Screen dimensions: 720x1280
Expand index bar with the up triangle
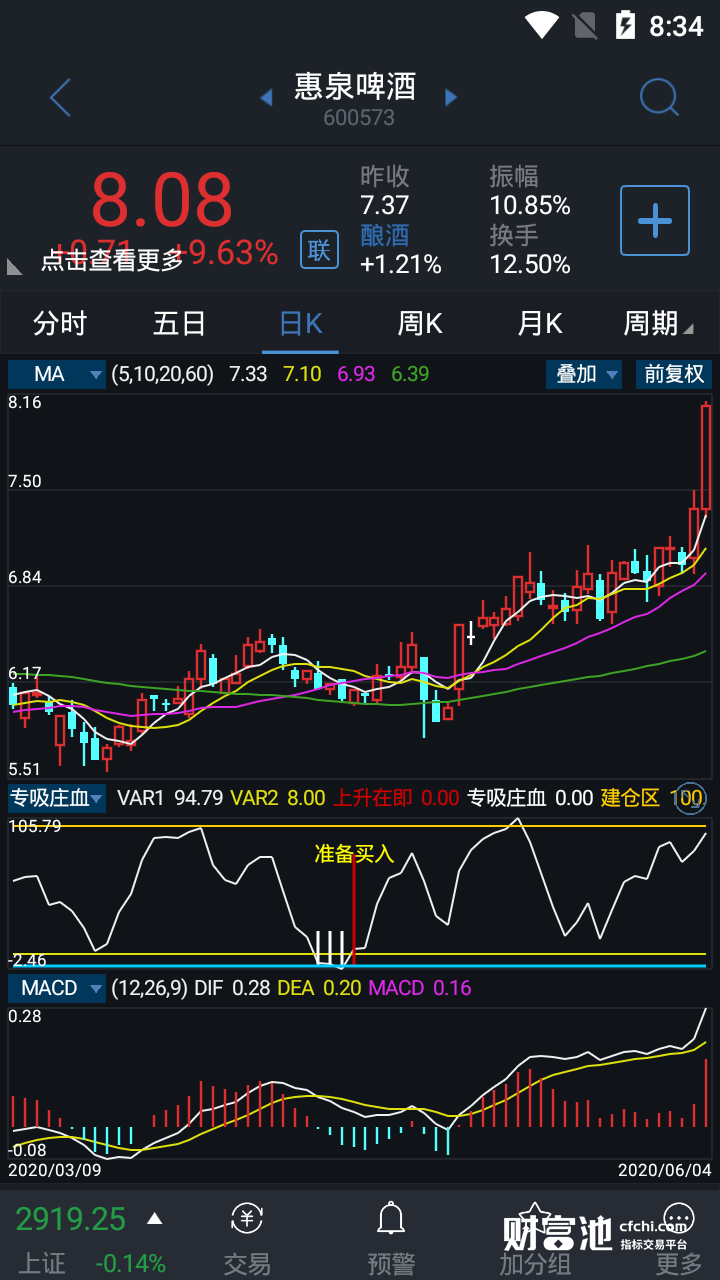(154, 1218)
